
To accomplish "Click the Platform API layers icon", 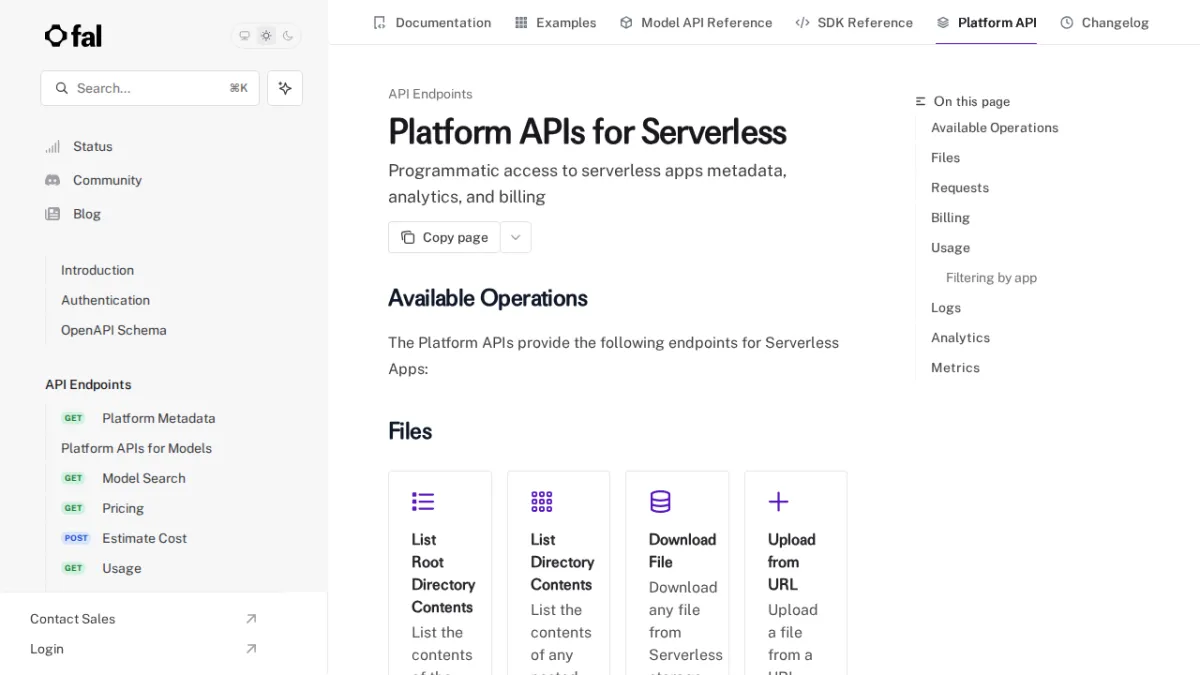I will coord(943,22).
